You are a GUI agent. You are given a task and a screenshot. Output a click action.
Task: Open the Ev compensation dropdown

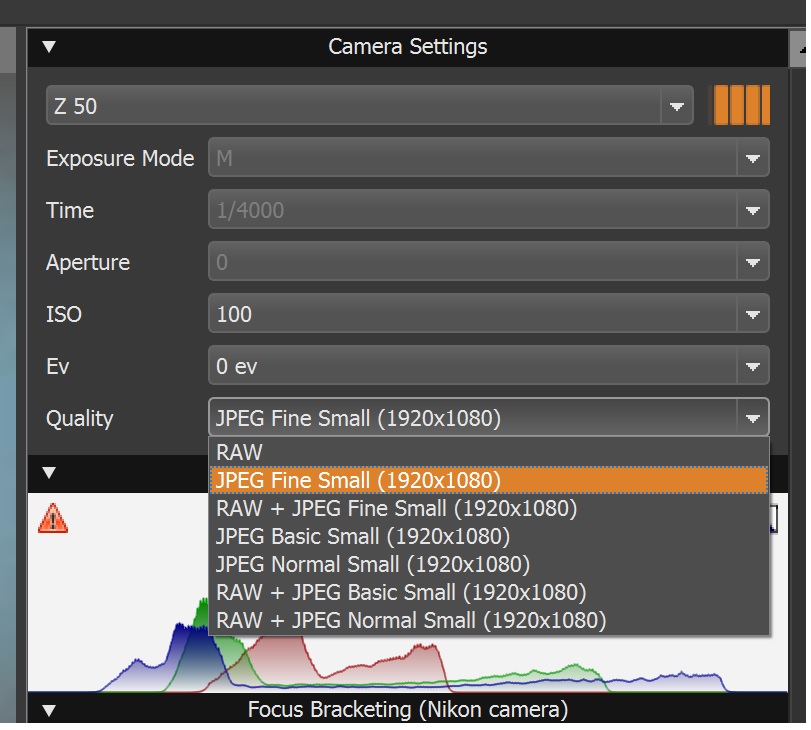tap(489, 366)
